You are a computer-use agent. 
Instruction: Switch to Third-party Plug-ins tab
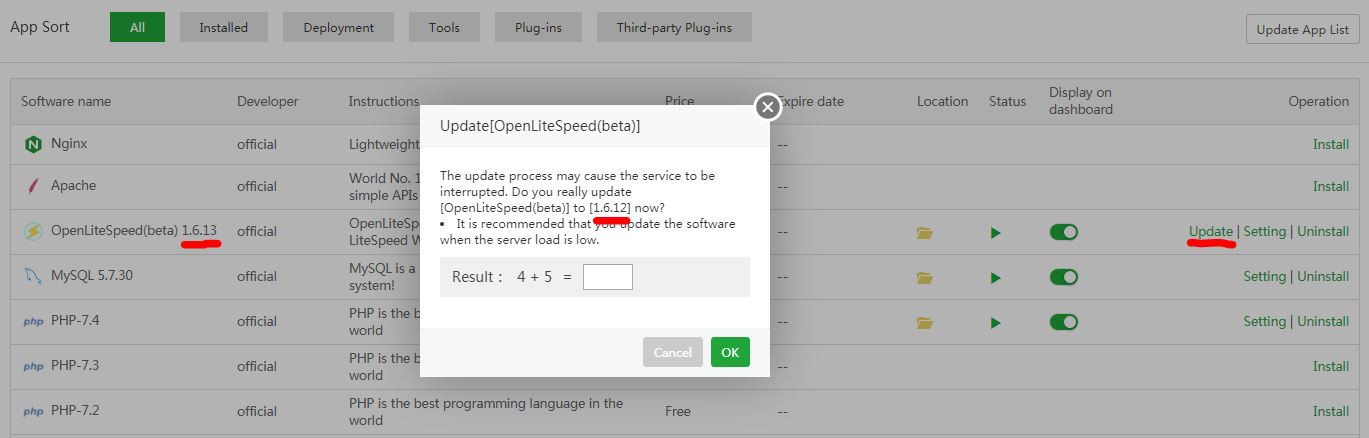(x=674, y=27)
